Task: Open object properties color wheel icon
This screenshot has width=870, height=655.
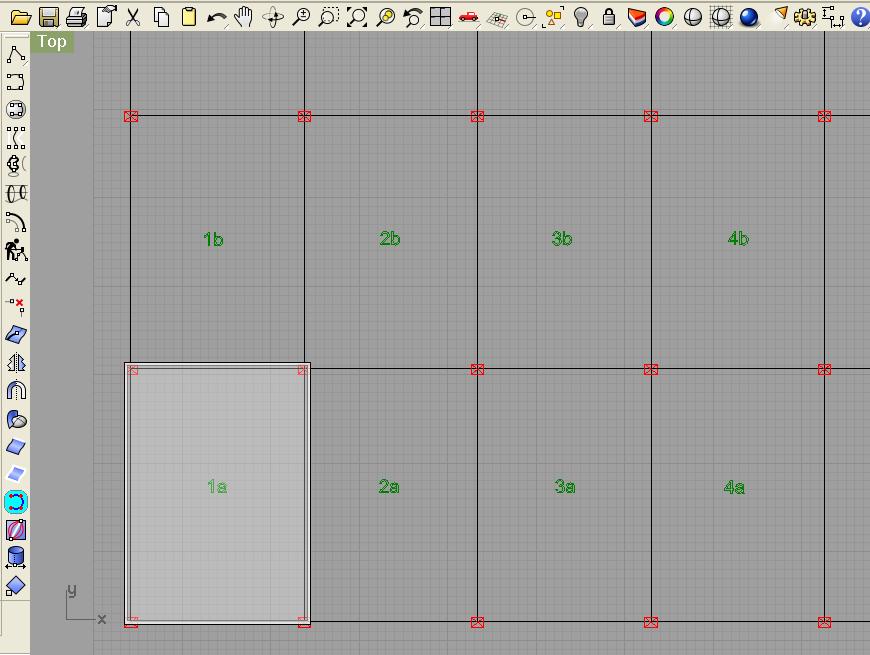Action: pyautogui.click(x=665, y=17)
